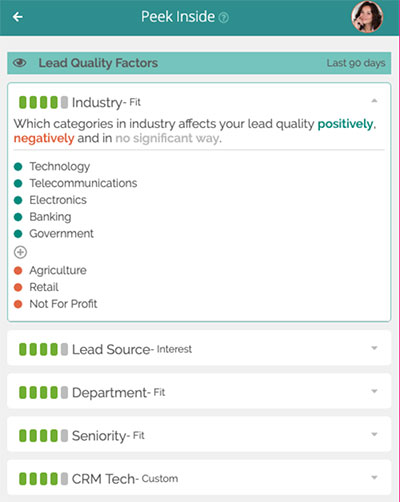
Task: Open the Seniority- Fit row title
Action: point(108,436)
